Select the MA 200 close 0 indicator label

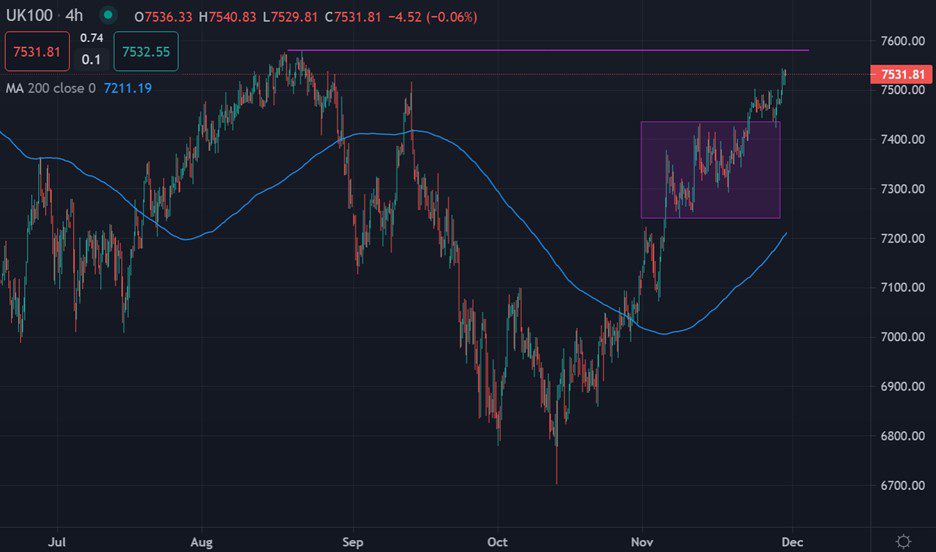tap(50, 88)
